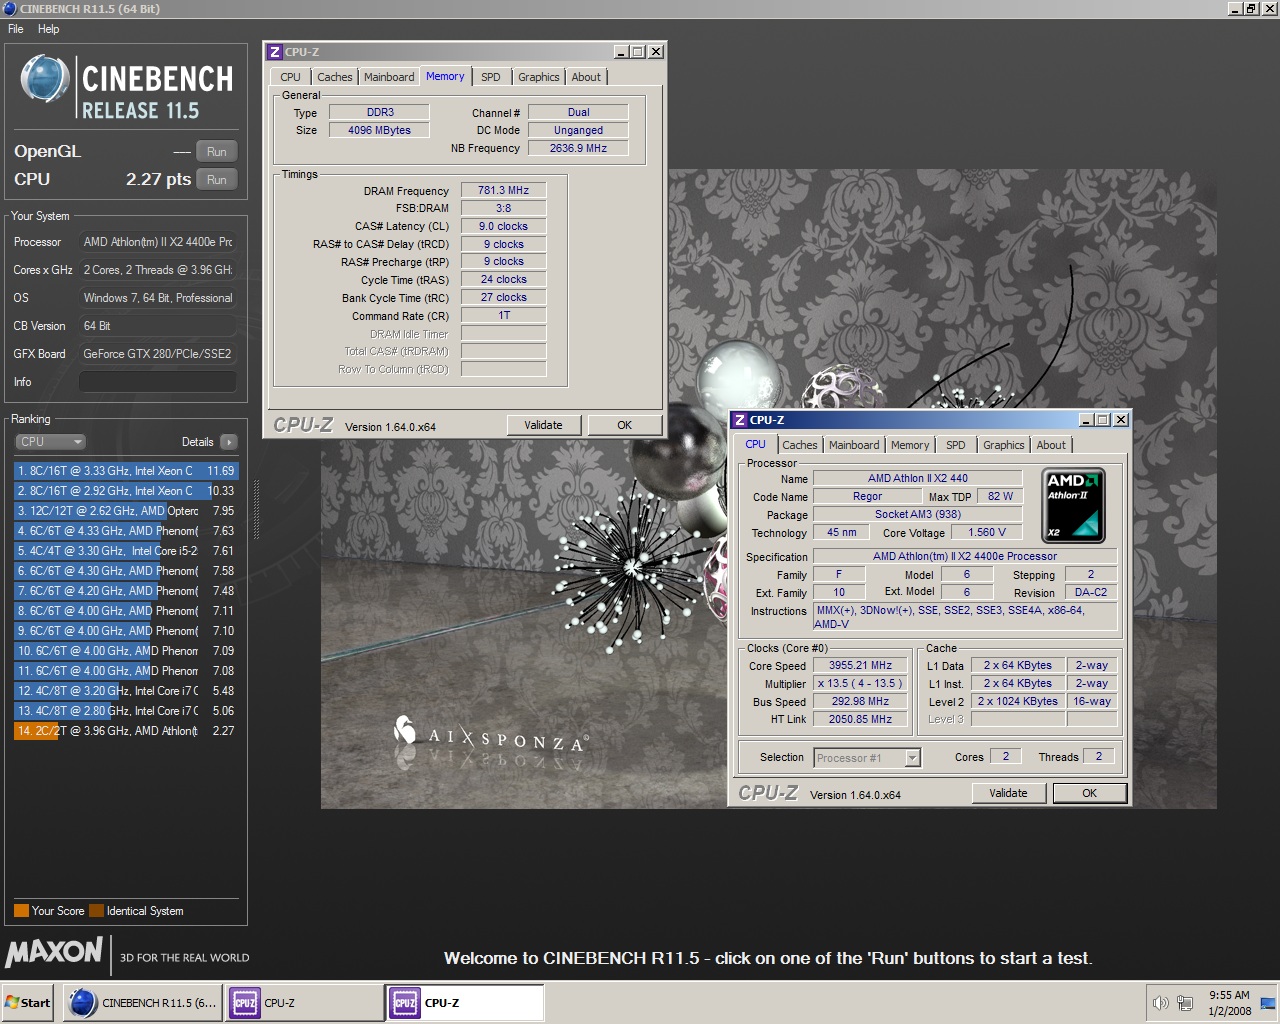Open Mainboard tab in CPU CPU-Z window
1280x1024 pixels.
click(854, 445)
